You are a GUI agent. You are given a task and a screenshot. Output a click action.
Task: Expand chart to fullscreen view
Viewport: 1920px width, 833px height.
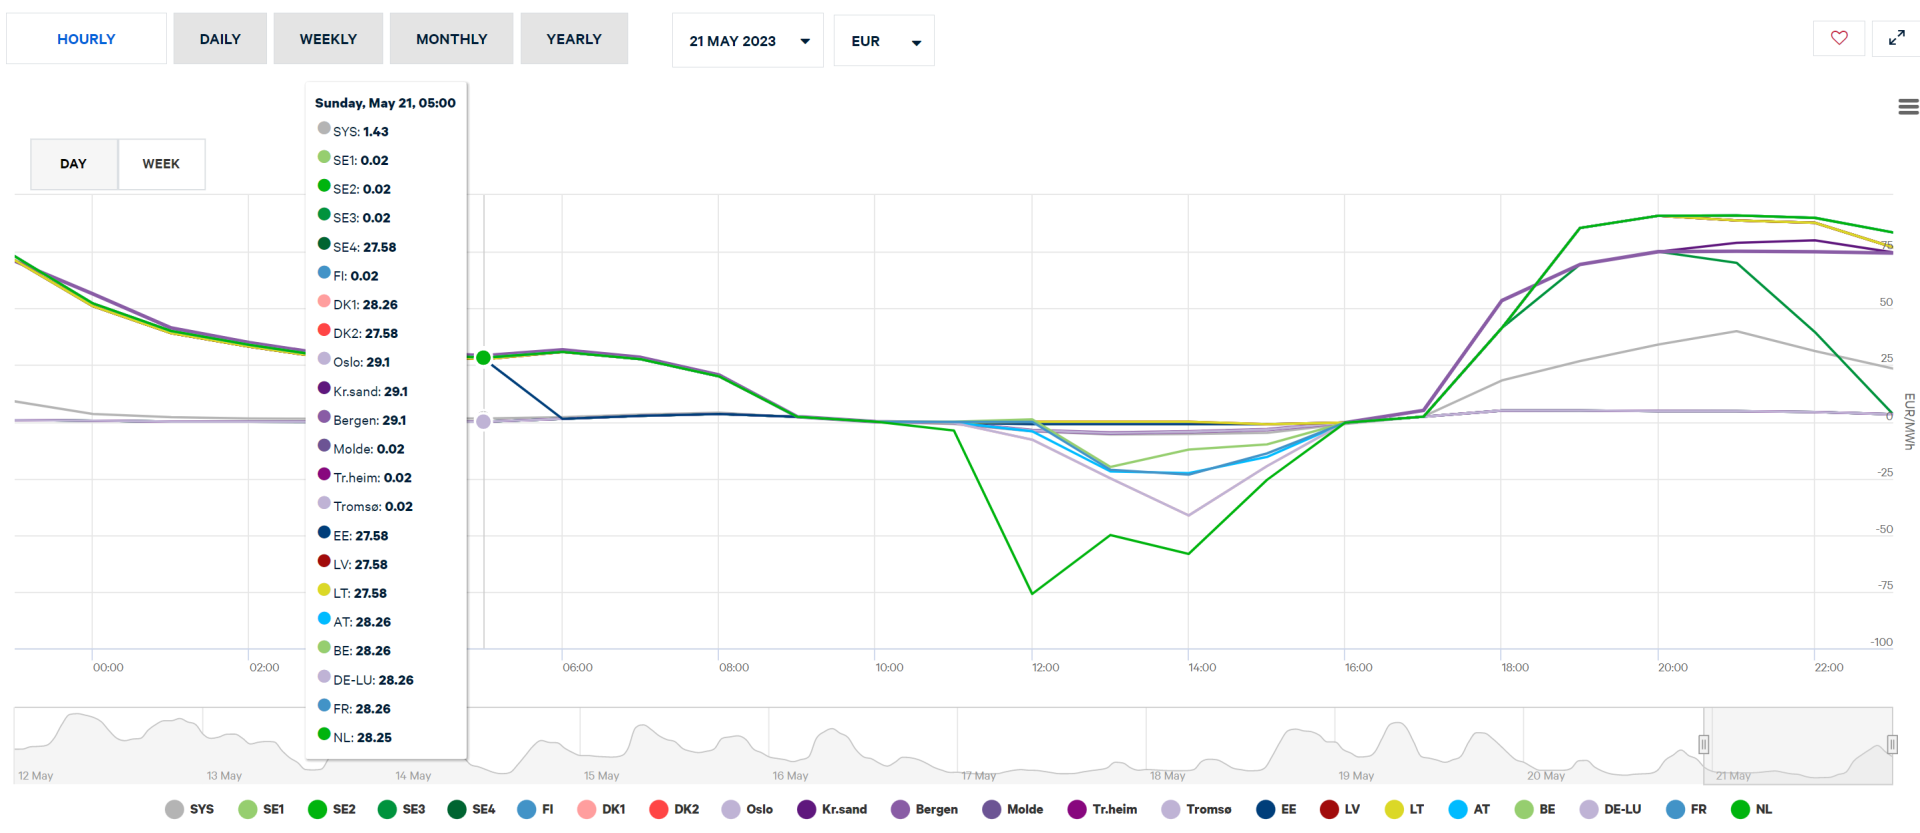click(x=1896, y=38)
